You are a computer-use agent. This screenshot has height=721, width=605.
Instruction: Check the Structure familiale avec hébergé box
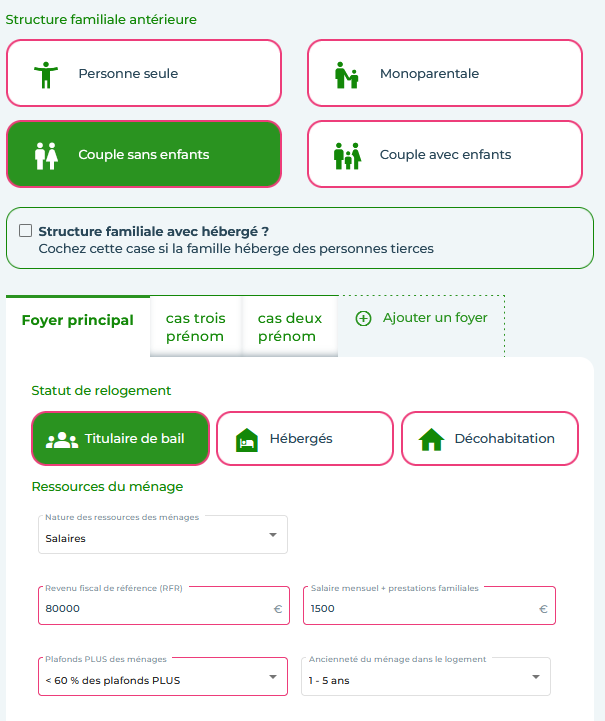pos(26,230)
